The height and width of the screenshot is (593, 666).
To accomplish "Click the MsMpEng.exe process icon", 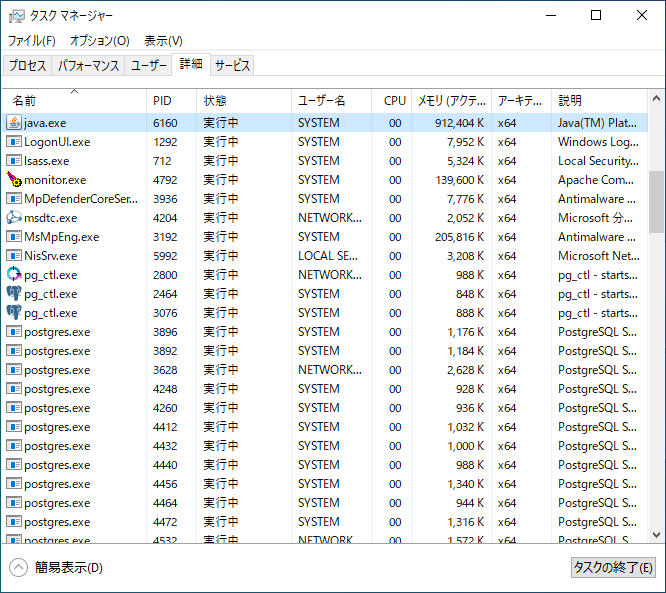I will coord(14,237).
